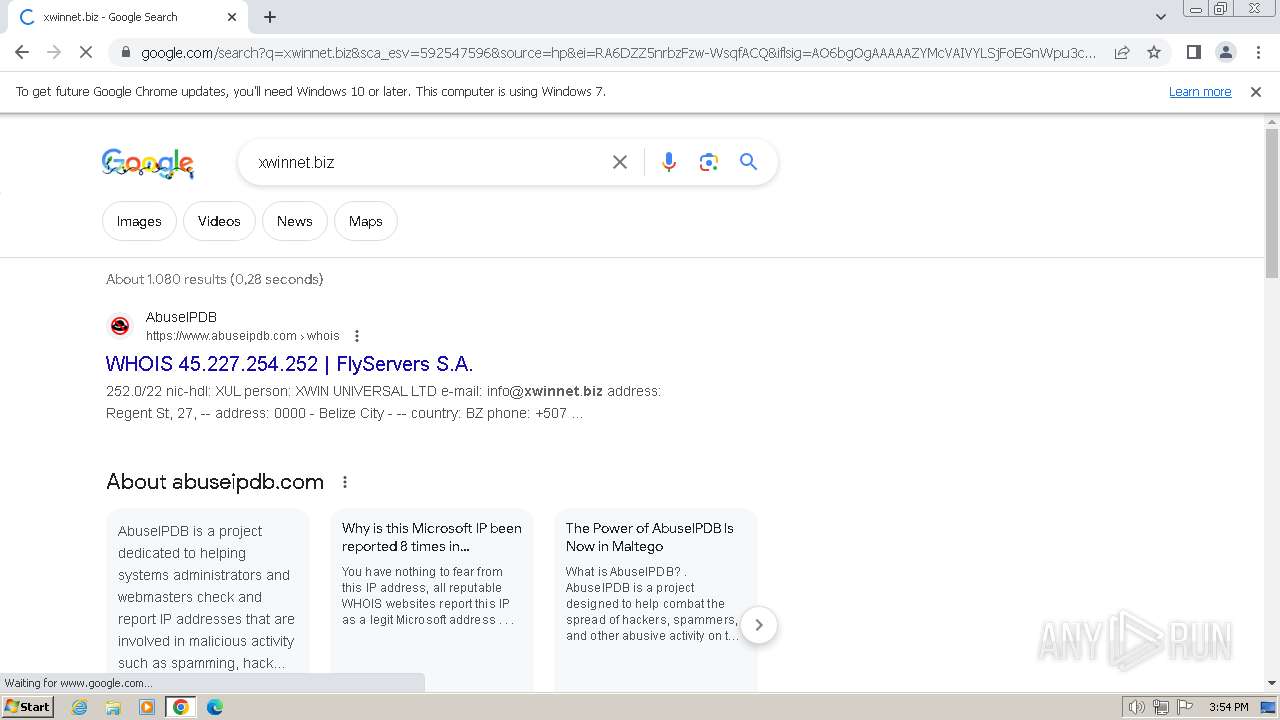Filter results by News
Viewport: 1280px width, 720px height.
(x=295, y=221)
